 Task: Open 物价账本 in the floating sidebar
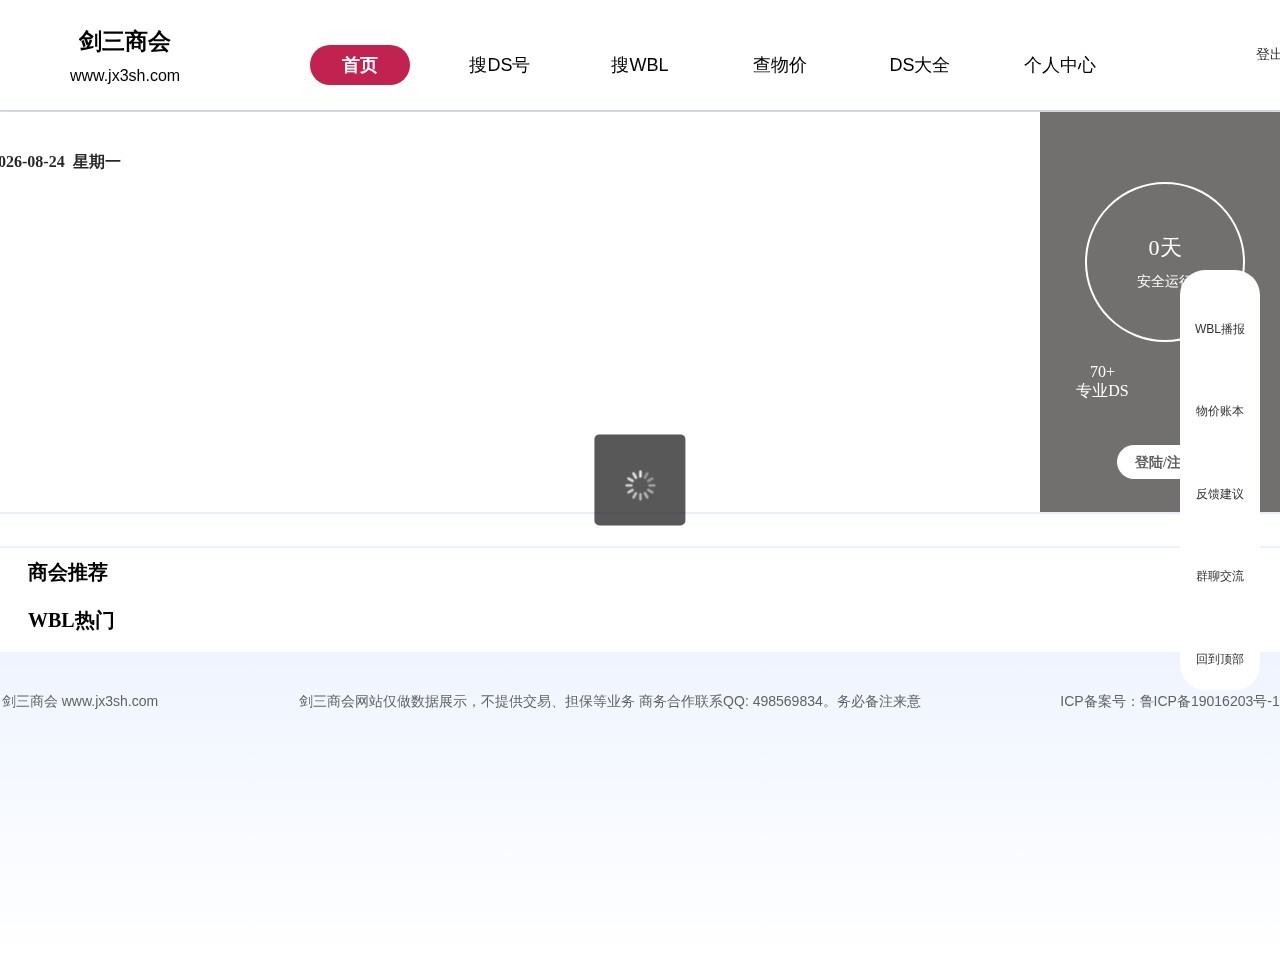(x=1220, y=411)
